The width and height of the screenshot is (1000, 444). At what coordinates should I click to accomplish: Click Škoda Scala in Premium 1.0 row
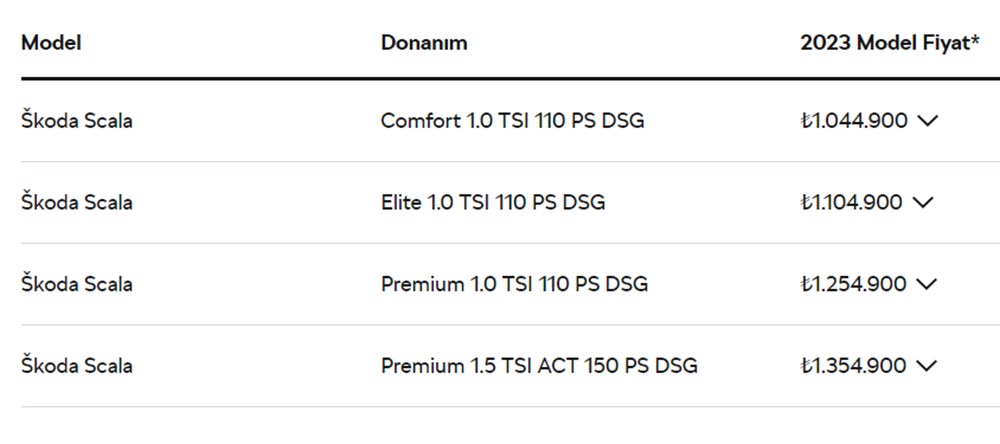77,284
